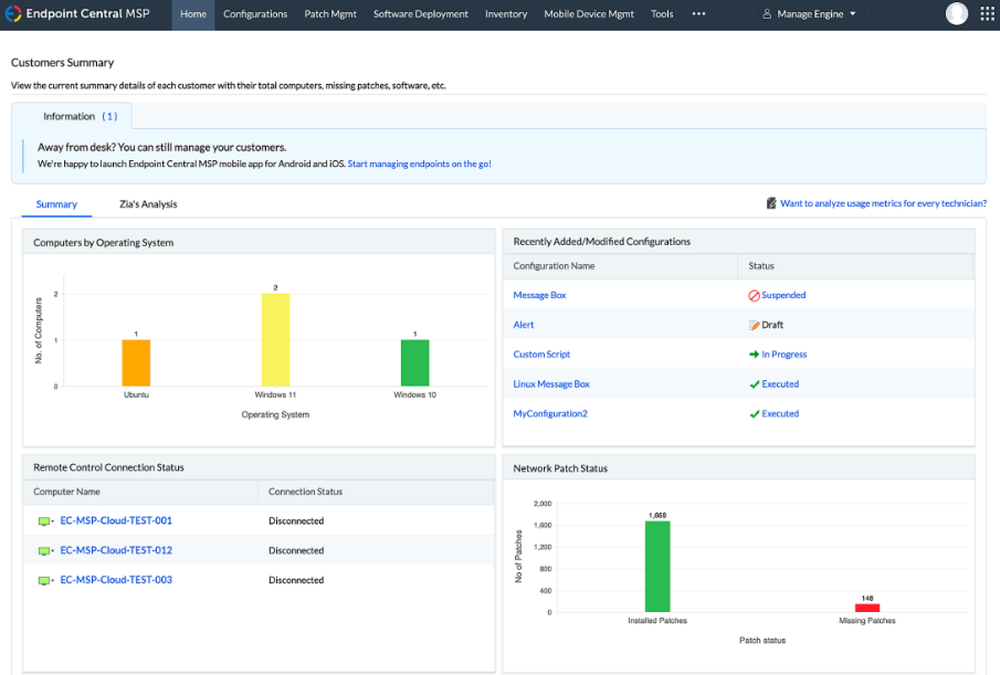Open the apps grid launcher icon
This screenshot has height=675, width=1000.
pyautogui.click(x=986, y=14)
